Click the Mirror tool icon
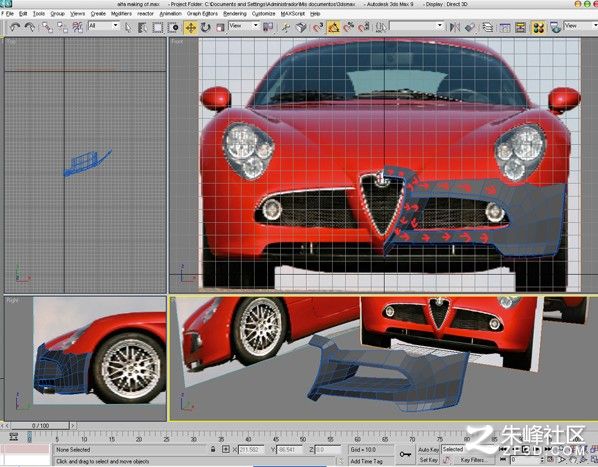The height and width of the screenshot is (467, 598). (455, 27)
